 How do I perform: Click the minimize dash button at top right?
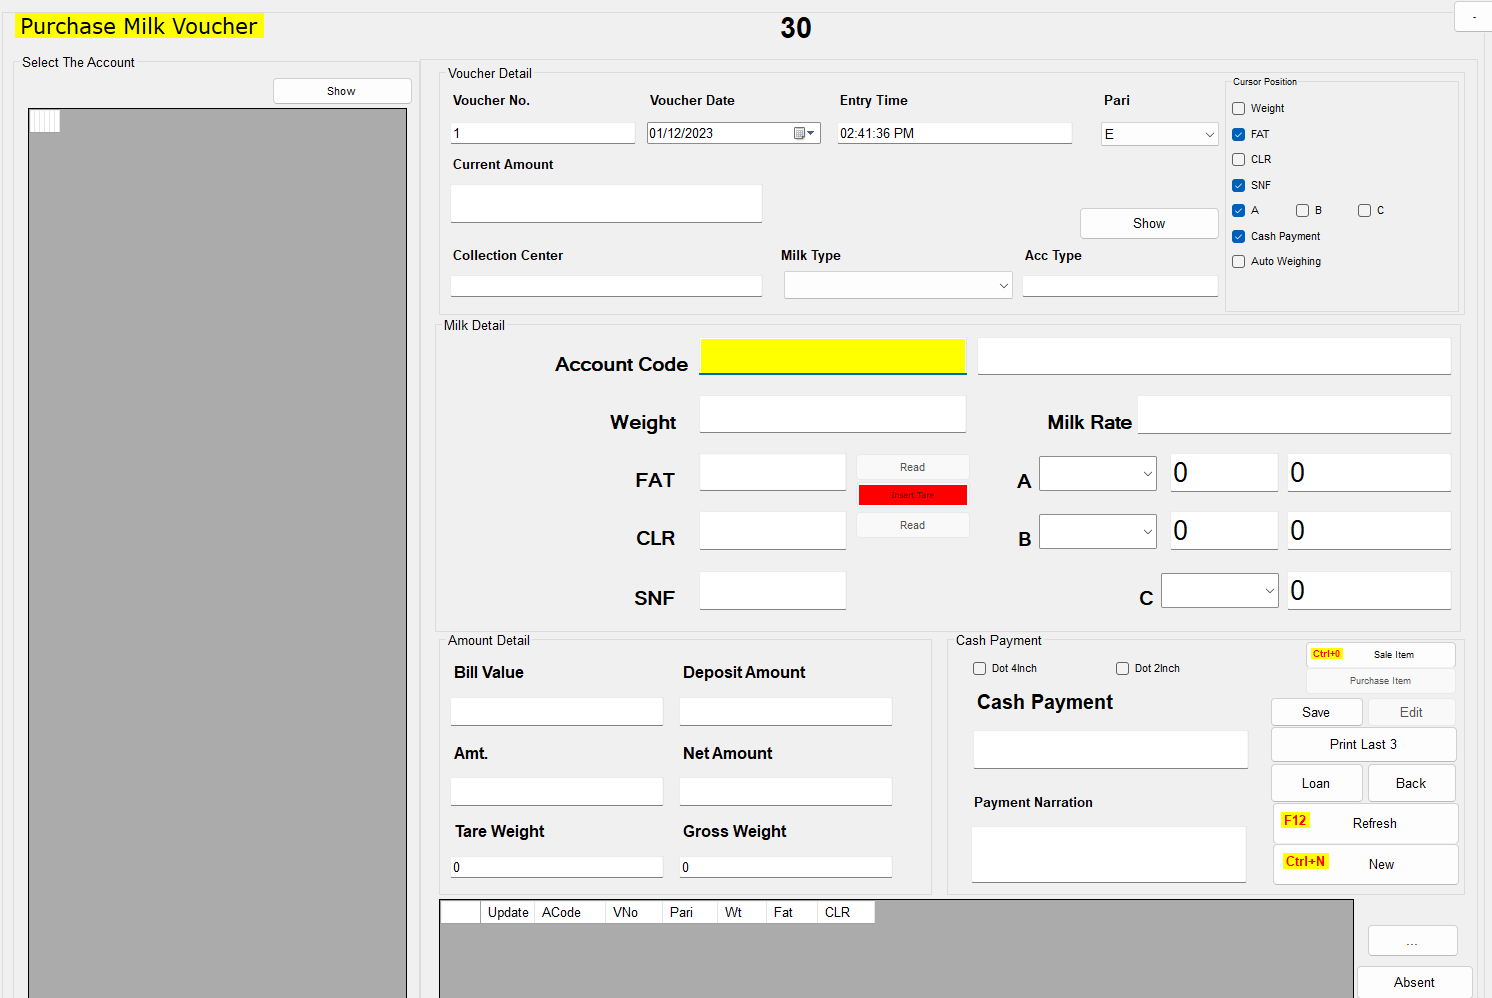1474,17
